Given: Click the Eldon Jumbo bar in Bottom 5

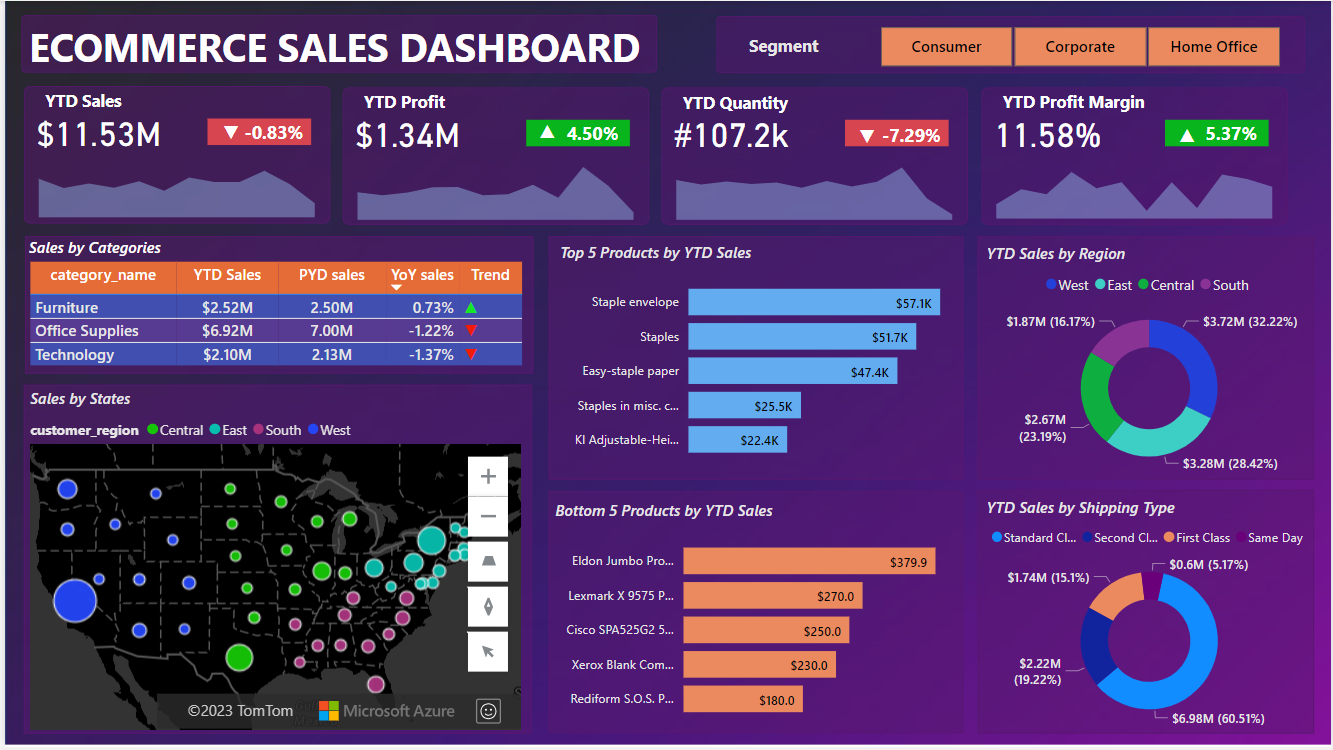Looking at the screenshot, I should pos(809,562).
